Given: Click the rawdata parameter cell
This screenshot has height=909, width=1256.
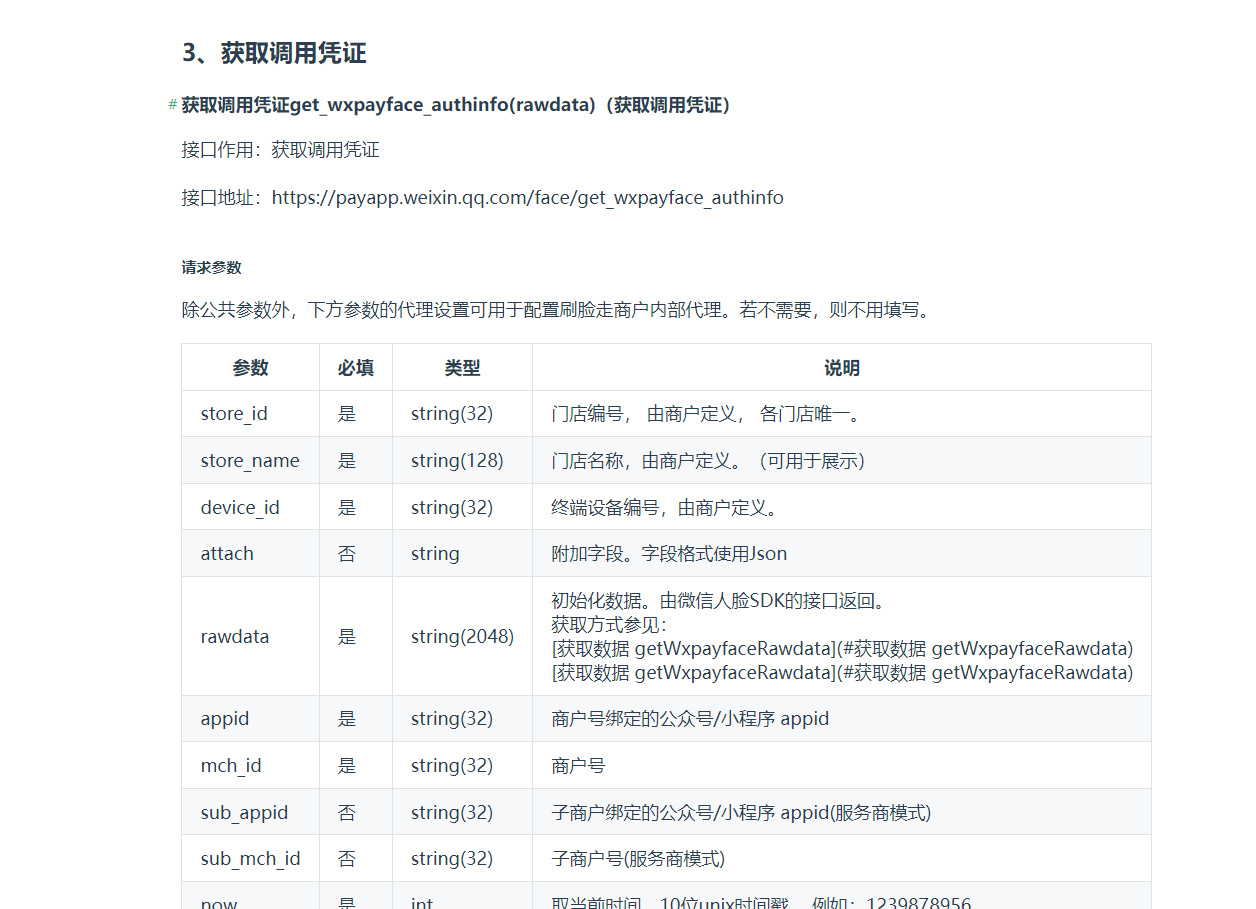Looking at the screenshot, I should [x=250, y=637].
